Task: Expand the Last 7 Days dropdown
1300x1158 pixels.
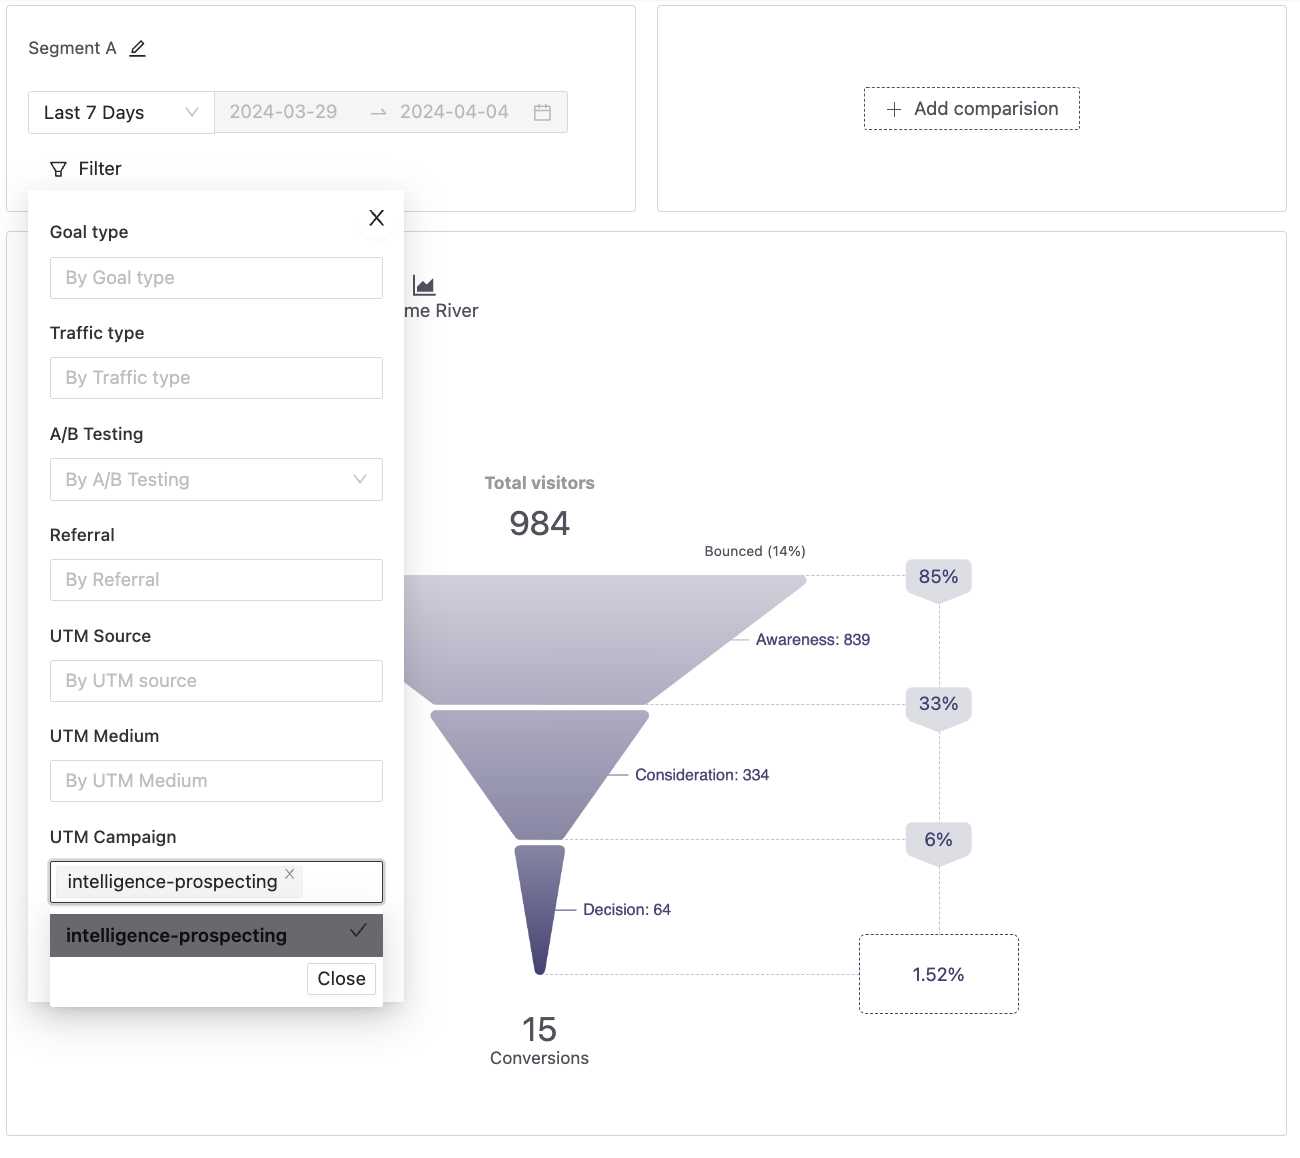Action: [121, 112]
